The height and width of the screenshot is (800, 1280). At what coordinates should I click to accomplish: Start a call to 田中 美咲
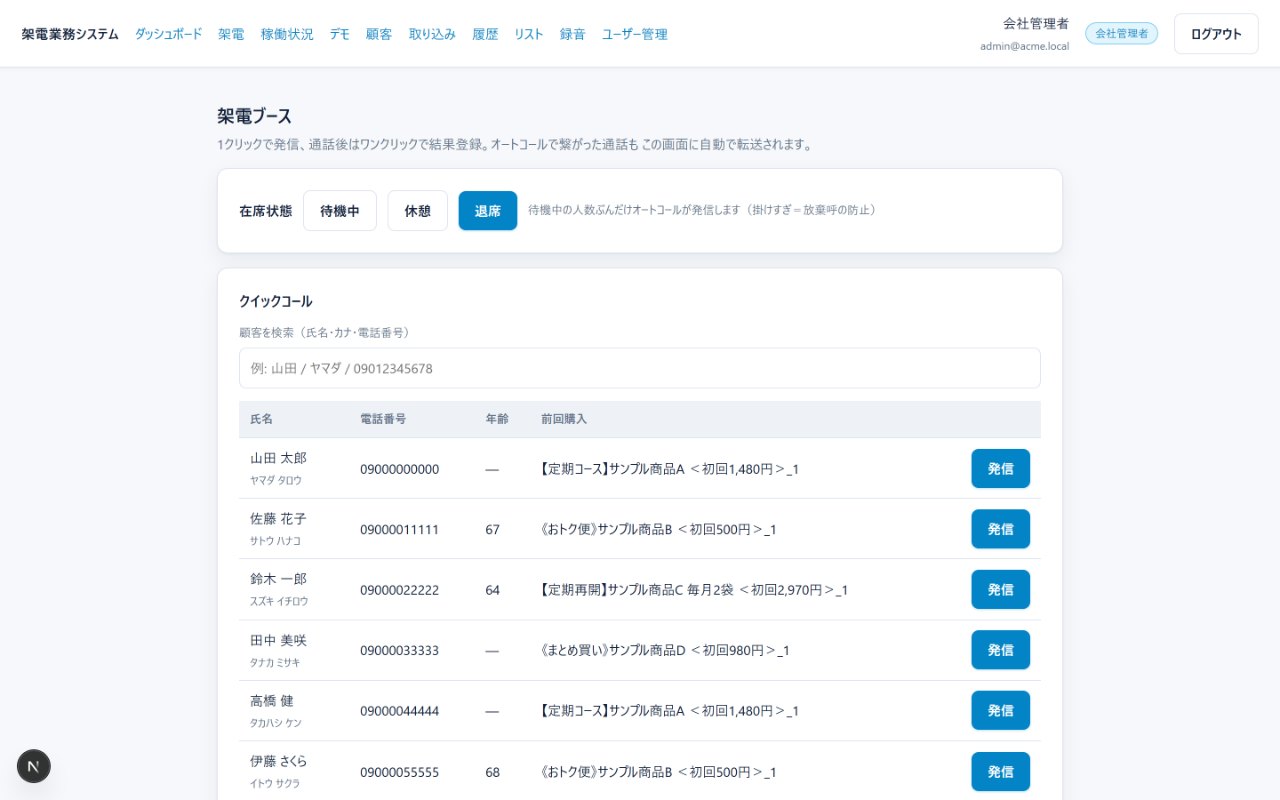(x=1001, y=650)
